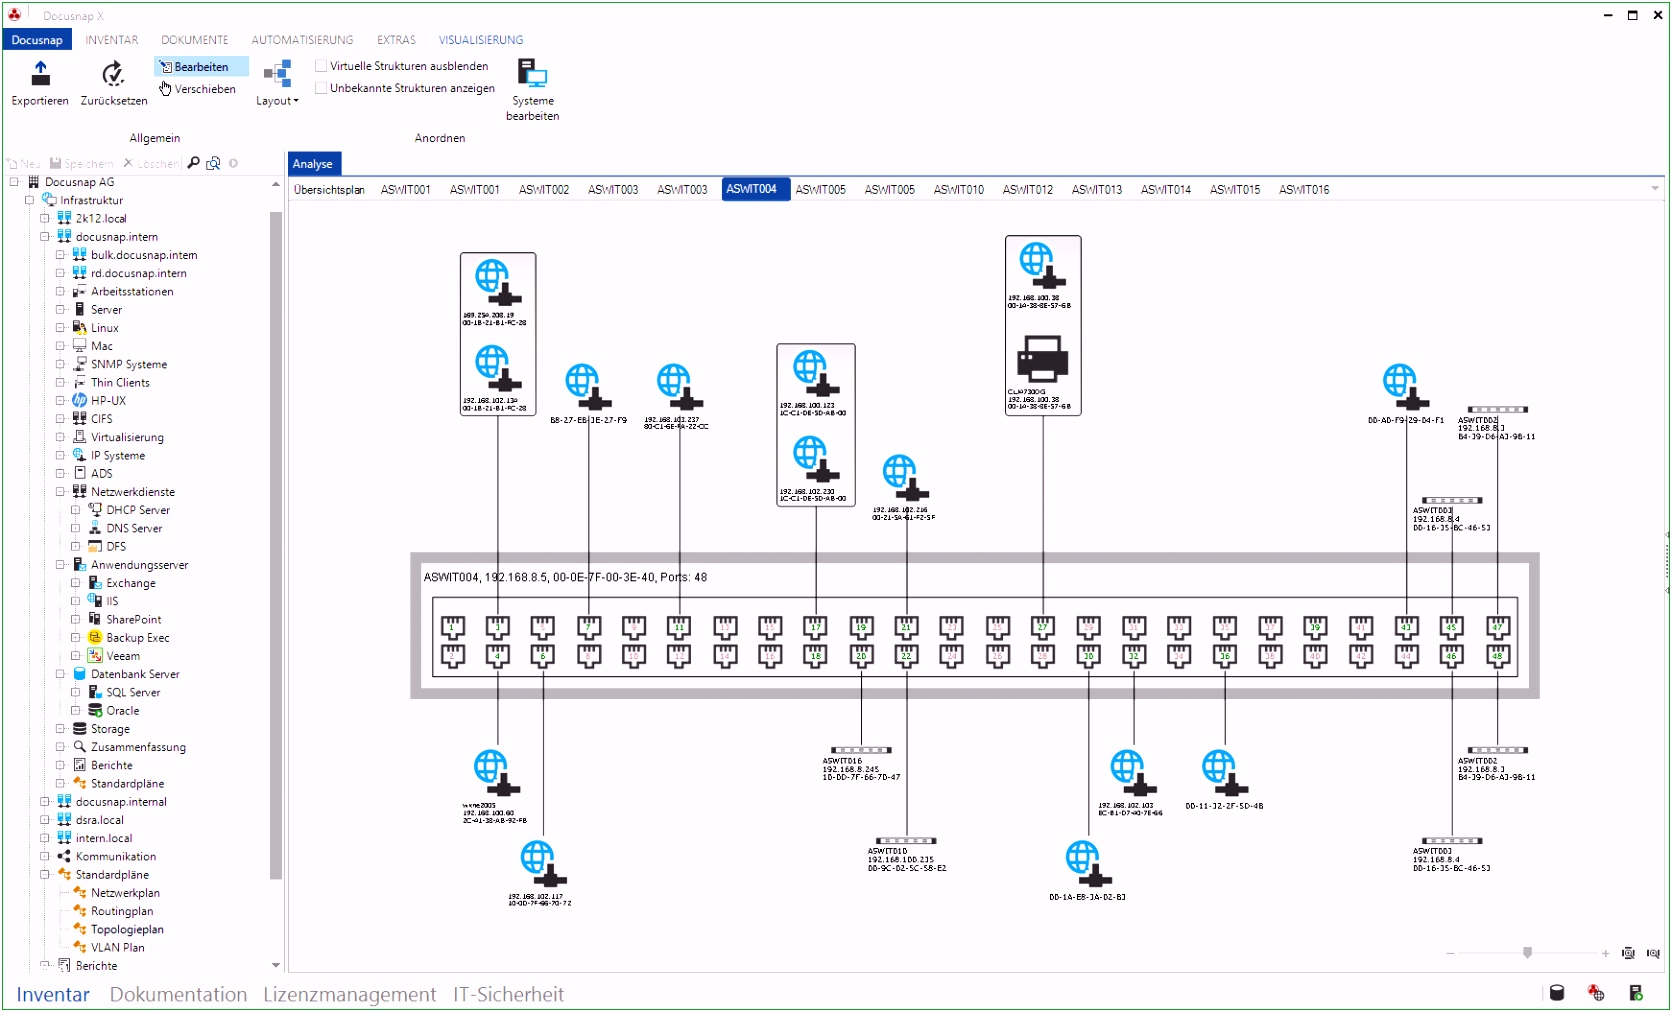Open the Layout dropdown
Image resolution: width=1672 pixels, height=1012 pixels.
(x=277, y=83)
